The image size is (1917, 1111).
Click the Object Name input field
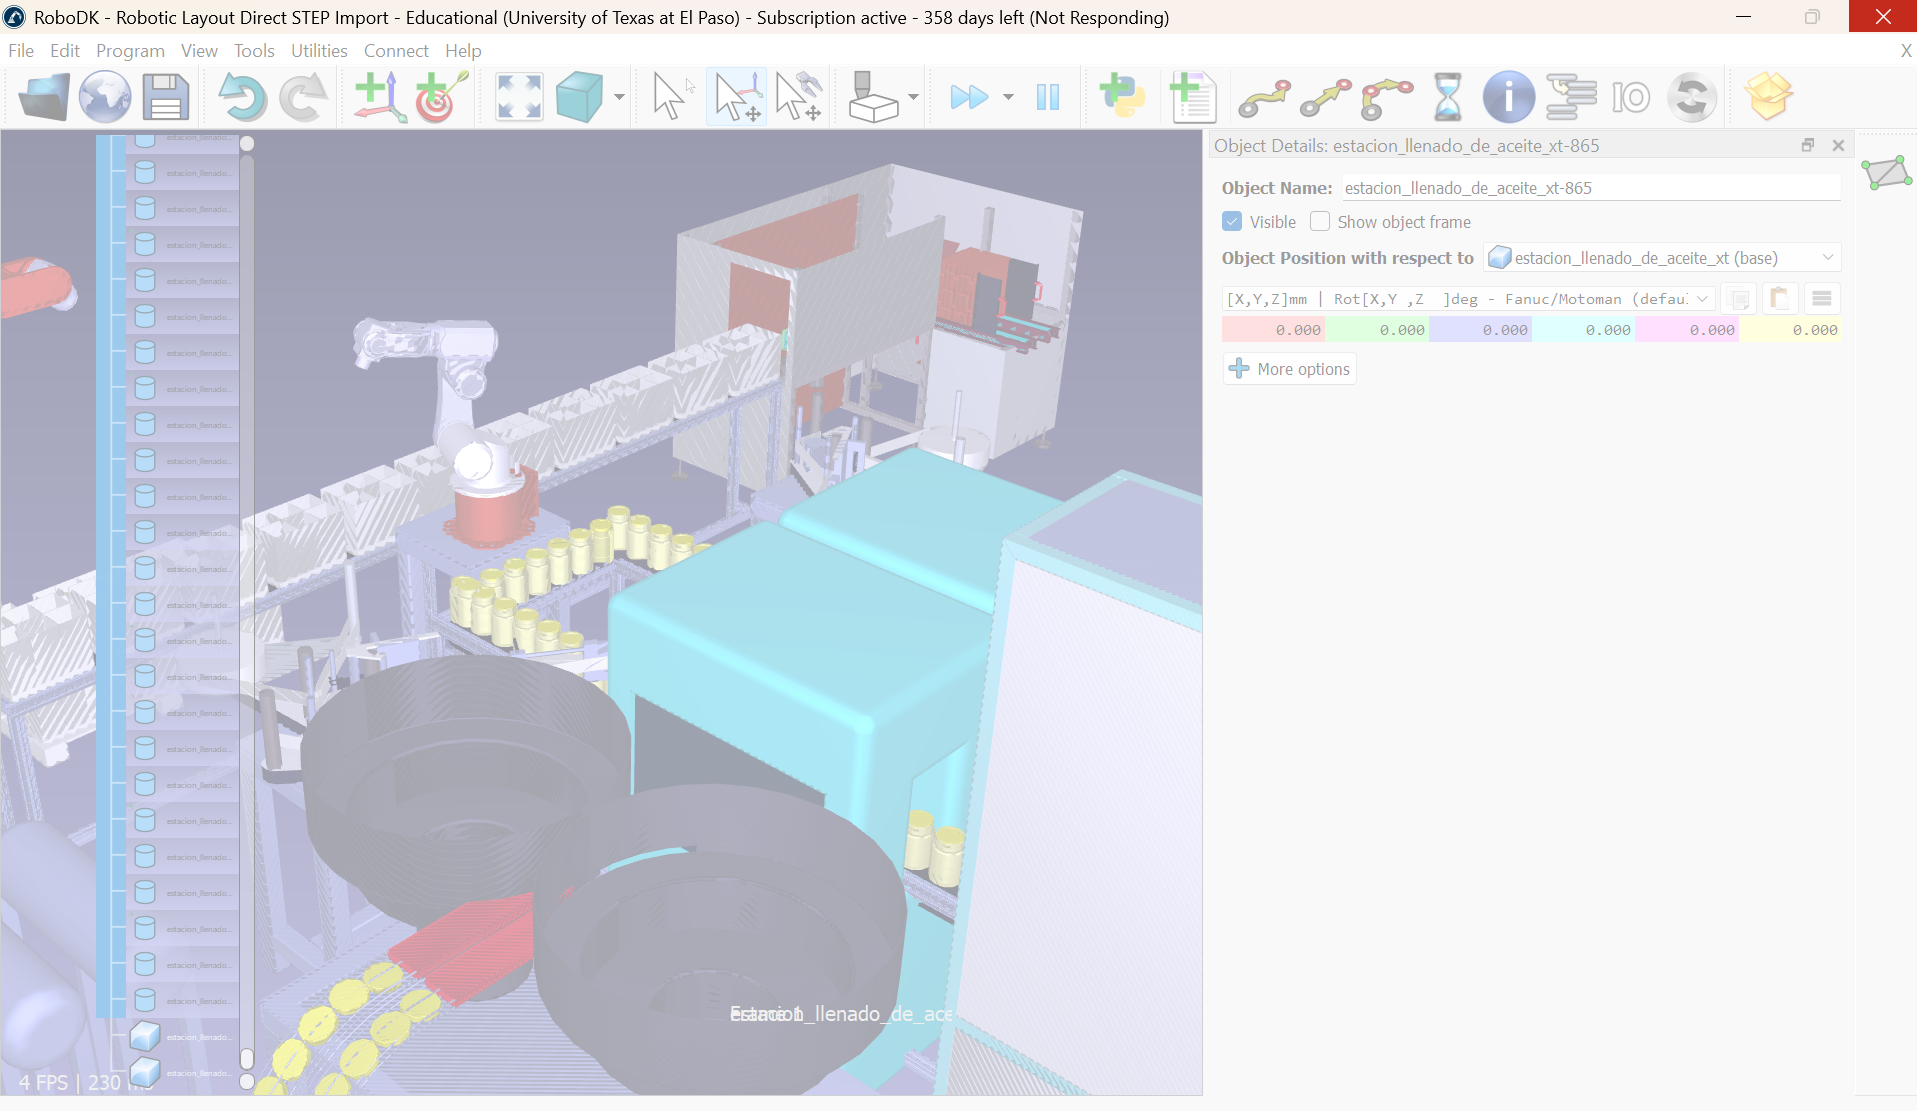coord(1590,188)
